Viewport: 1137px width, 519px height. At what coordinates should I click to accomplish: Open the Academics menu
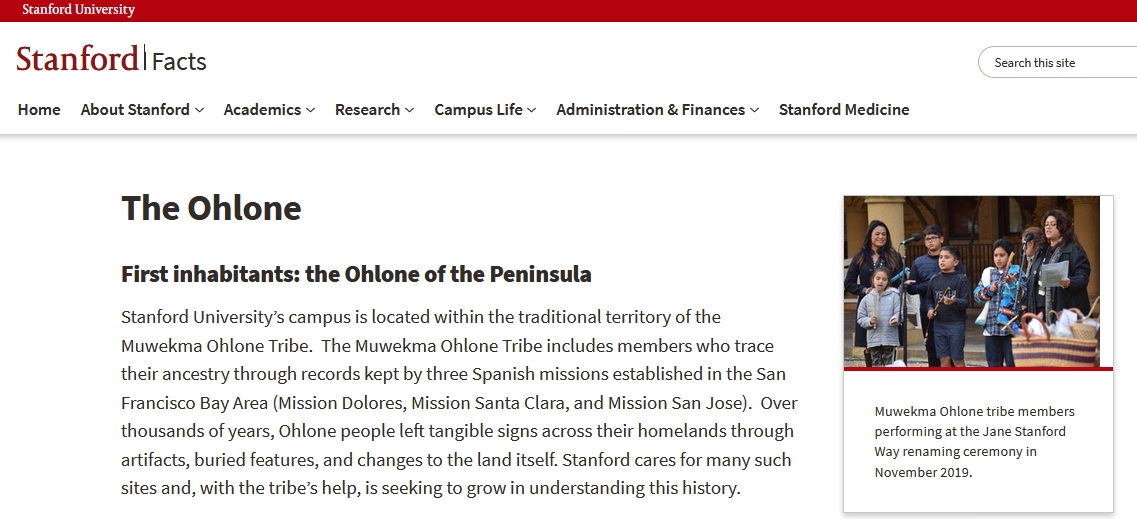262,109
